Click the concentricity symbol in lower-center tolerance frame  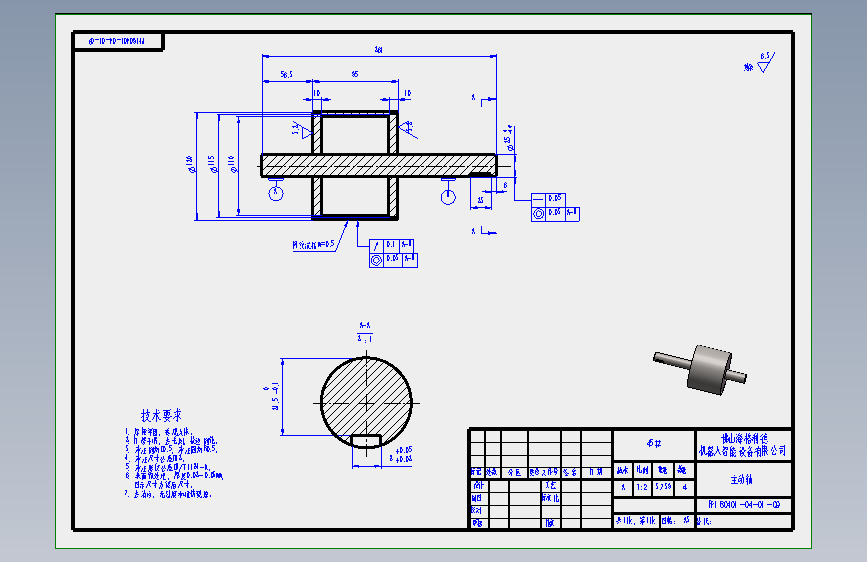pos(377,260)
